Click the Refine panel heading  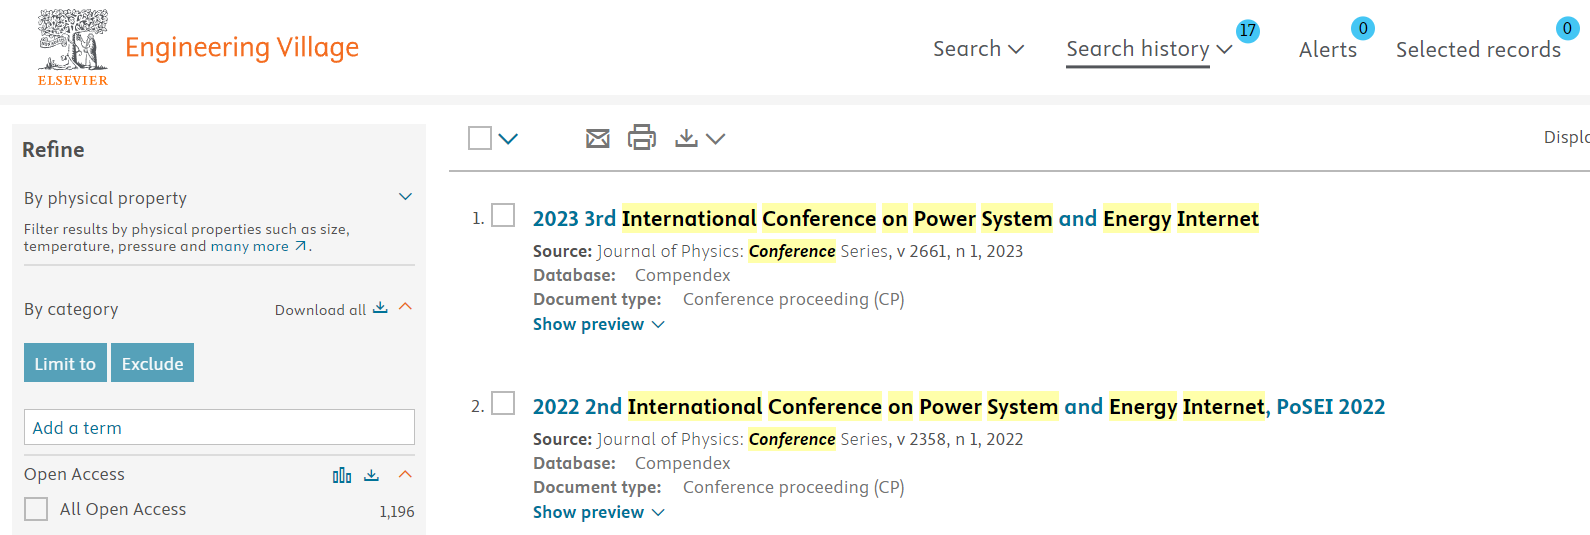click(53, 149)
